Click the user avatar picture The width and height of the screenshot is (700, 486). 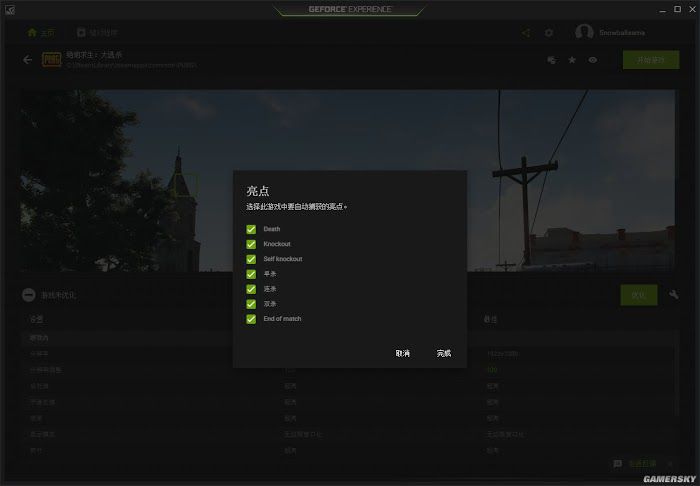(584, 32)
